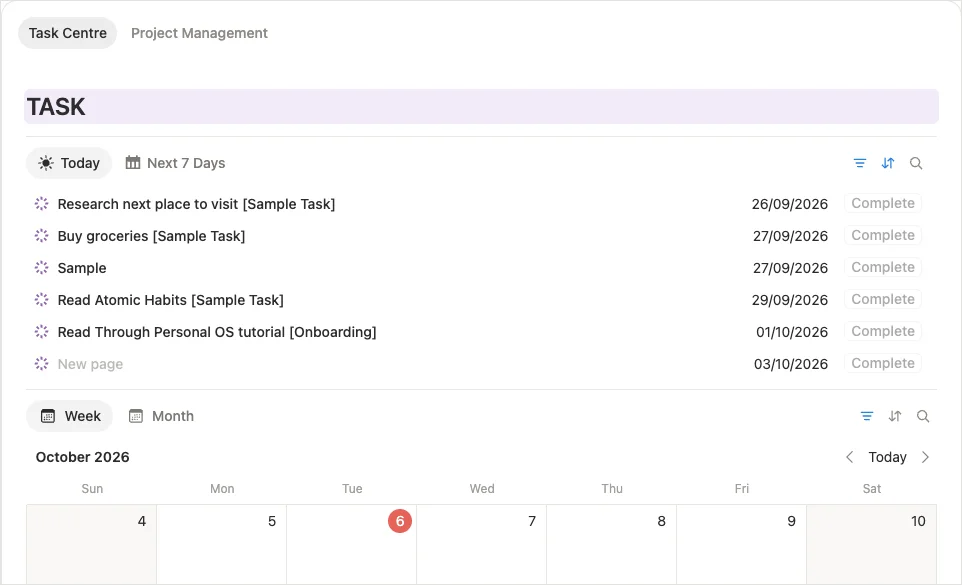This screenshot has height=585, width=962.
Task: Click status icon of Read Atomic Habits task
Action: tap(41, 299)
